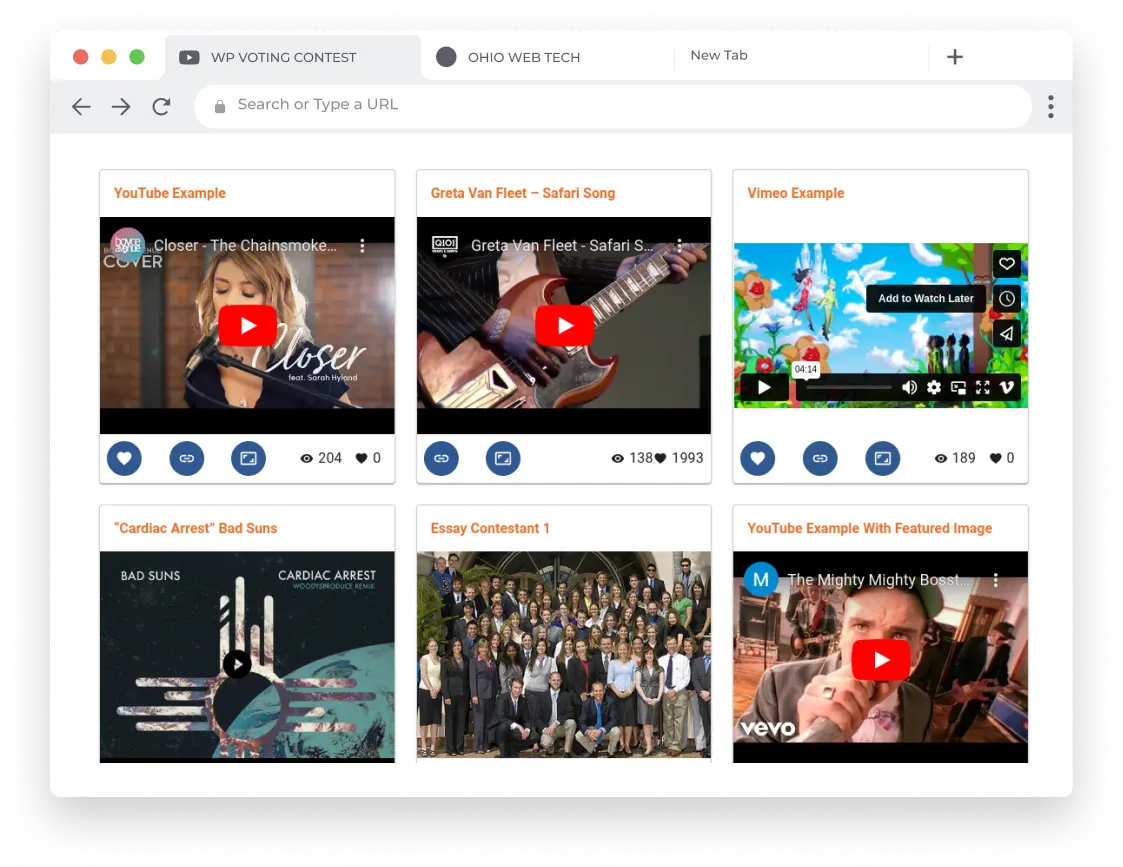Expand view icon on Greta Van Fleet card
The height and width of the screenshot is (867, 1123).
[x=503, y=458]
